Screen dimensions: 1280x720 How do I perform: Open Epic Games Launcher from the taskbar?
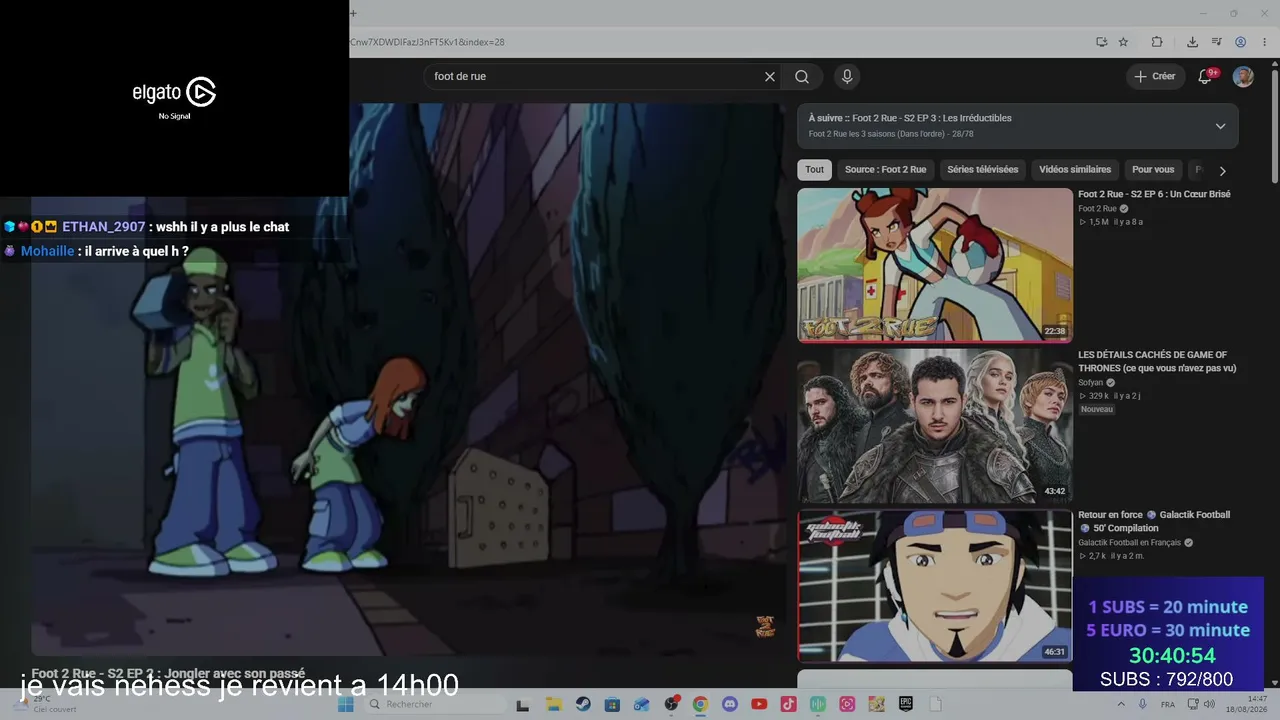[906, 705]
